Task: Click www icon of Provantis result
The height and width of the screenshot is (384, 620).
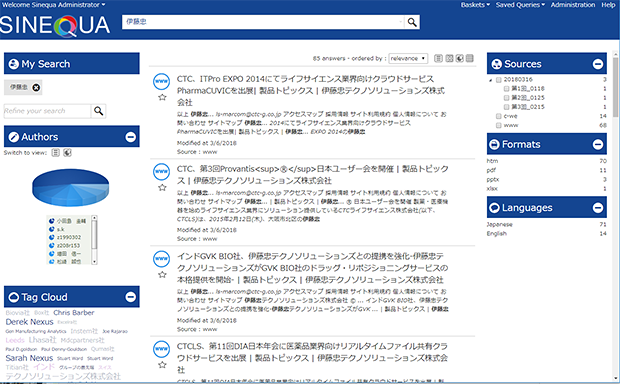Action: (161, 171)
